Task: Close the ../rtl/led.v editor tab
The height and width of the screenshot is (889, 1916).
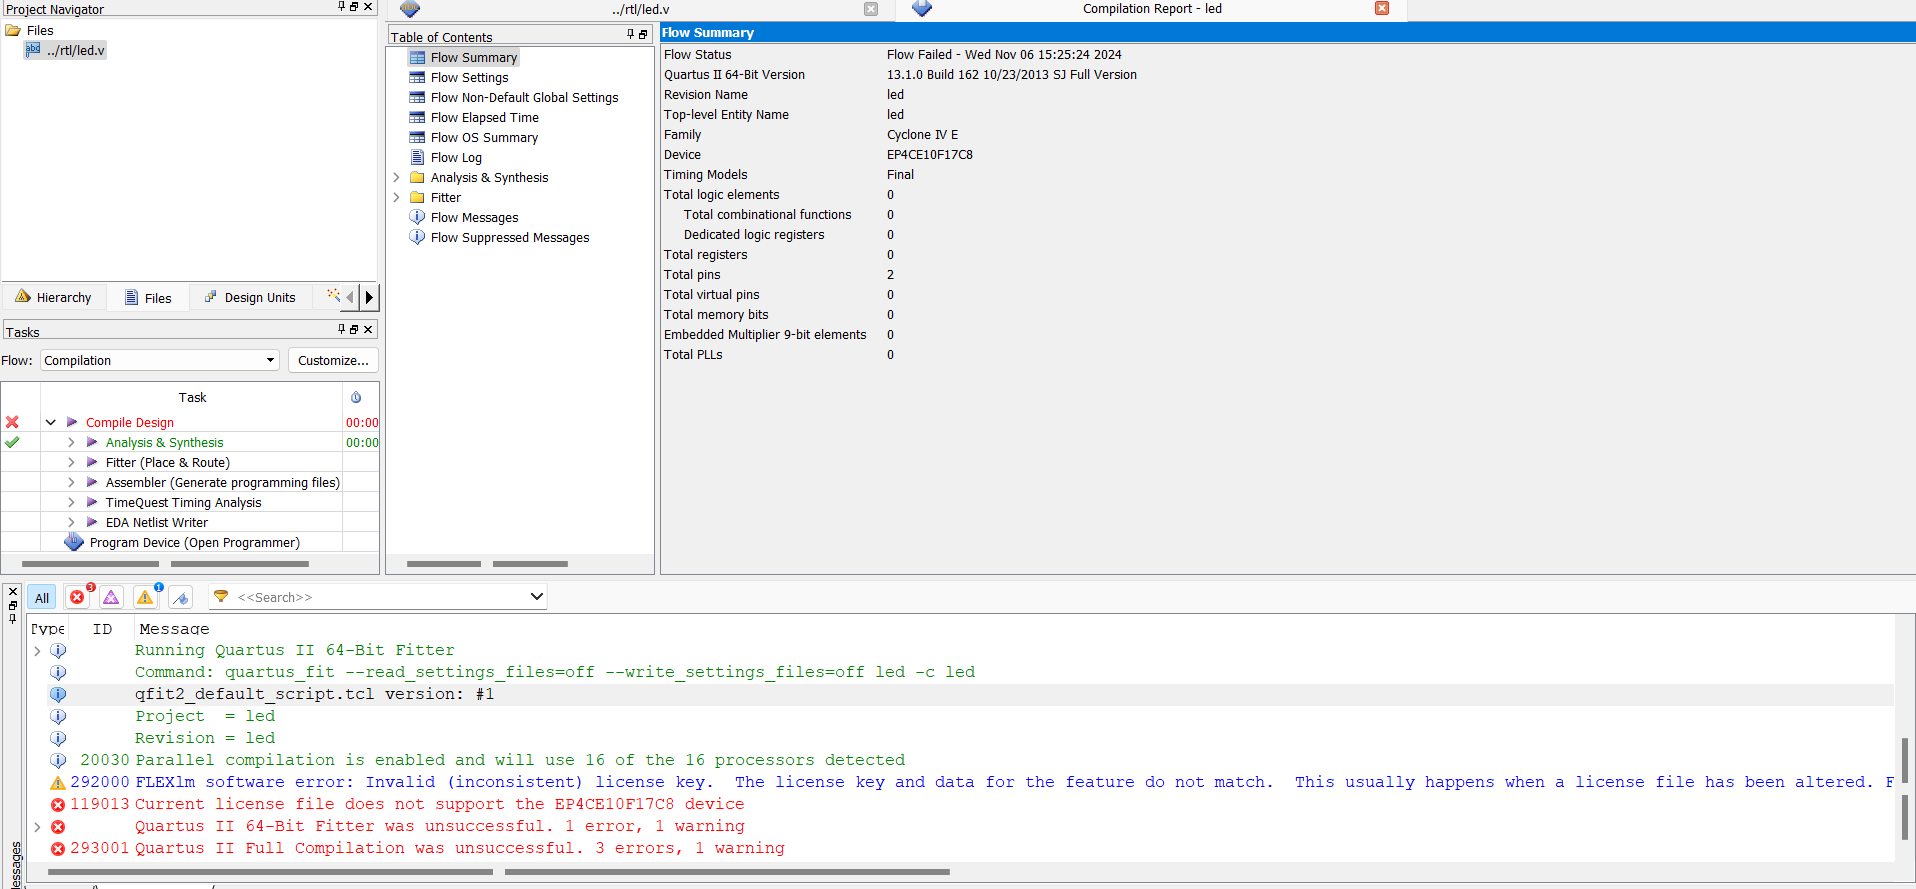Action: [871, 9]
